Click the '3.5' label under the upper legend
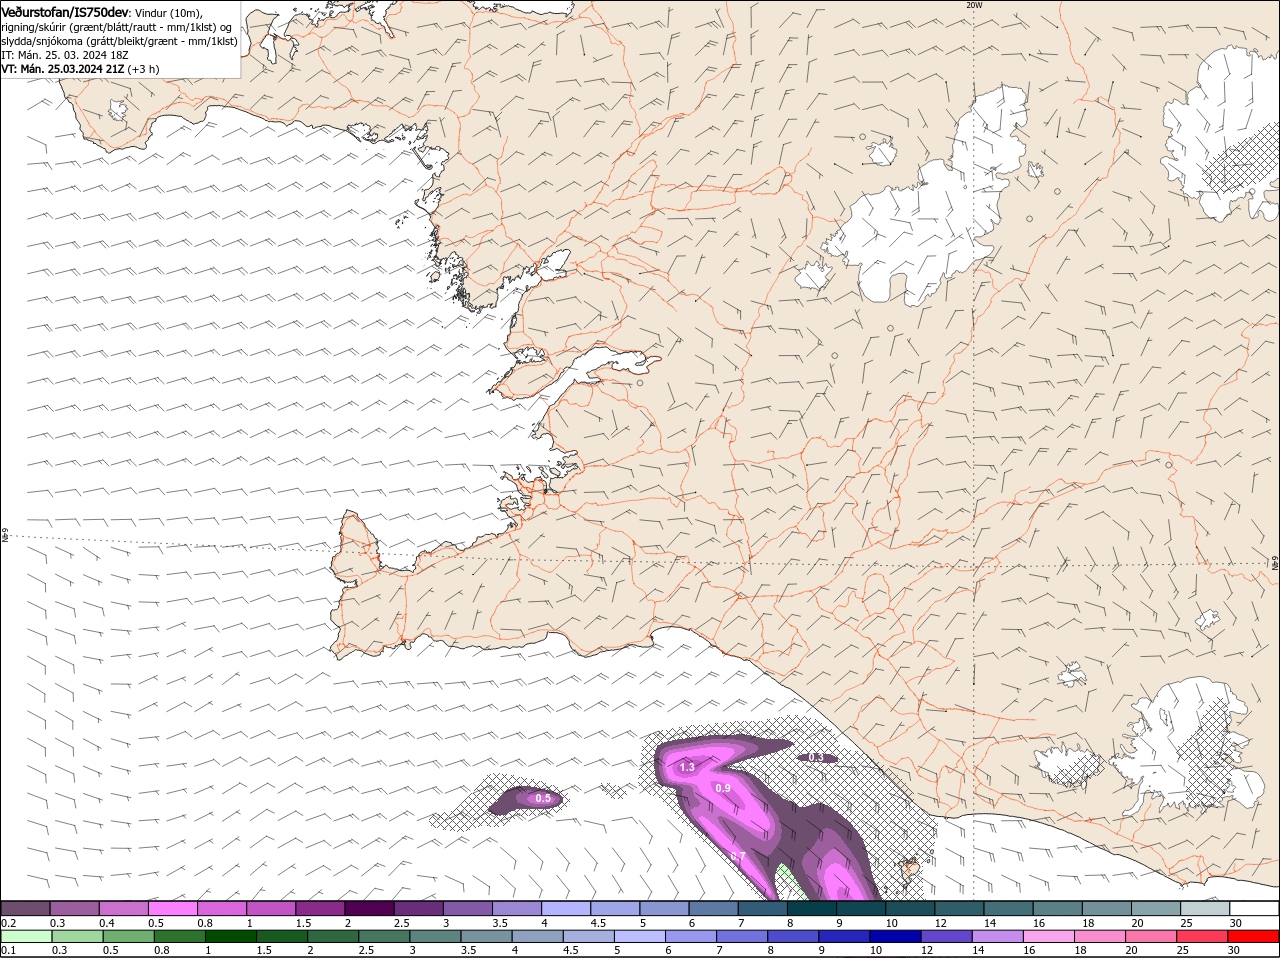The width and height of the screenshot is (1280, 958). click(x=500, y=922)
